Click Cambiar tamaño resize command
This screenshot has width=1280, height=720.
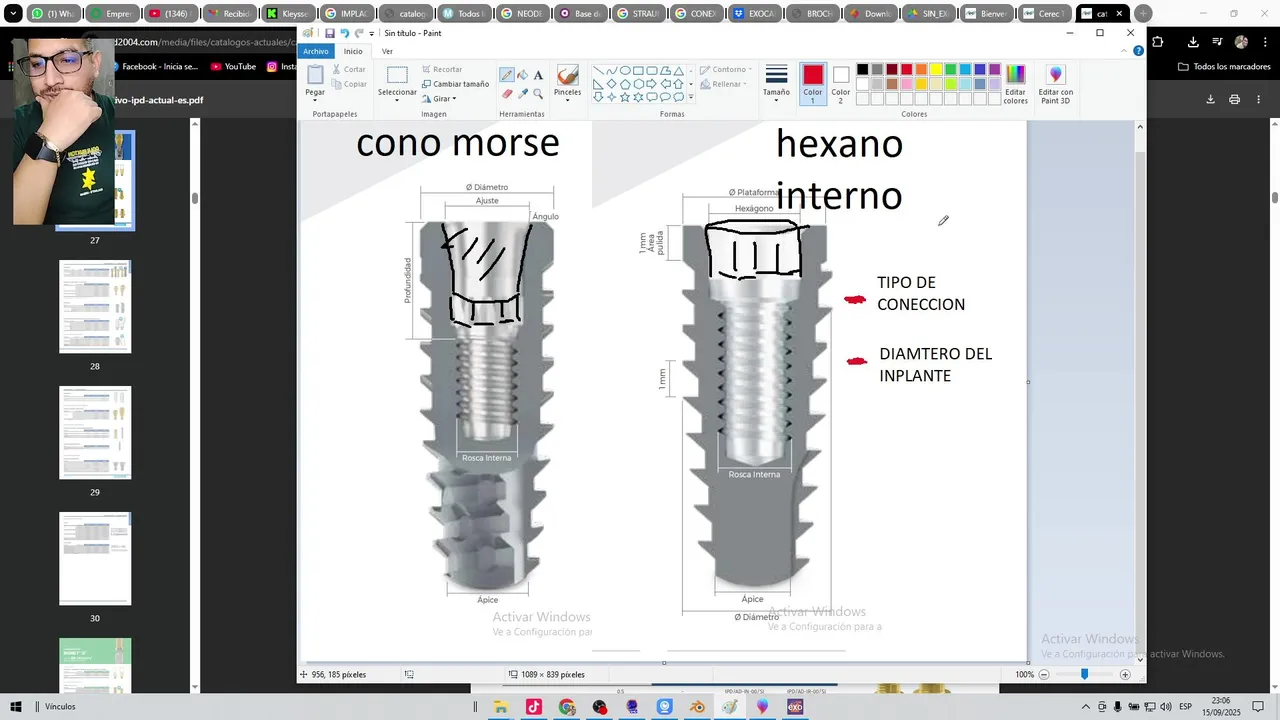[x=455, y=84]
